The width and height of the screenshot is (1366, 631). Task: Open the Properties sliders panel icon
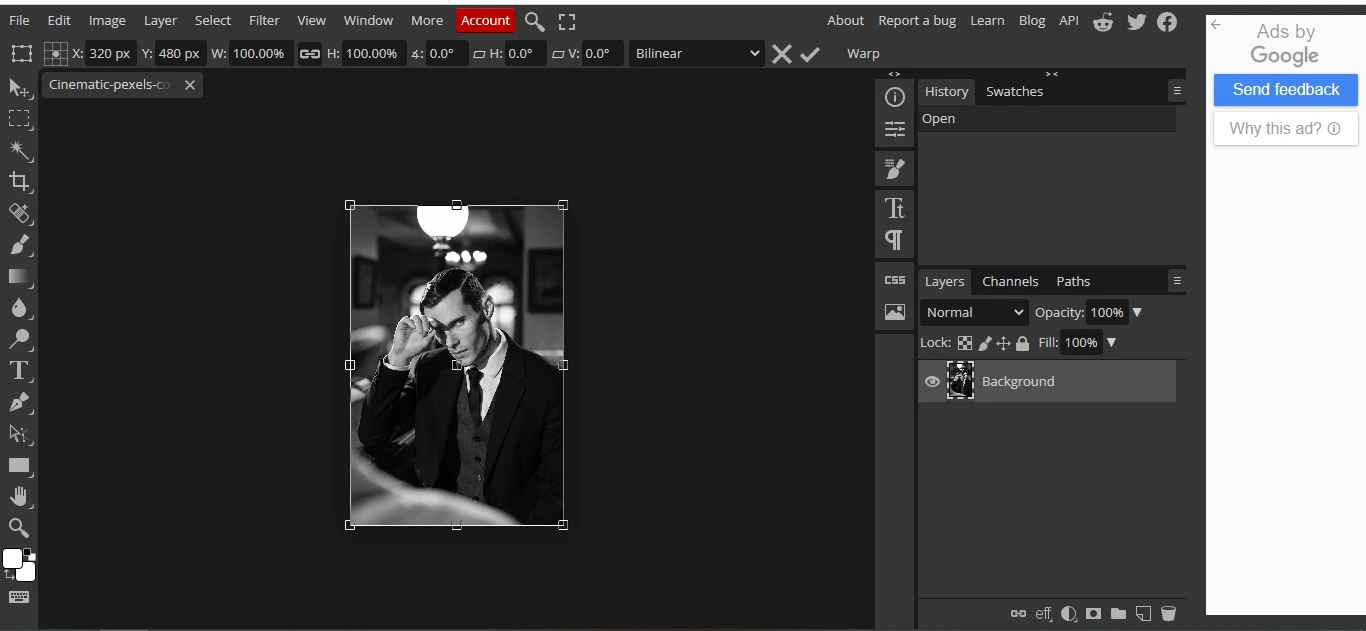click(x=895, y=128)
